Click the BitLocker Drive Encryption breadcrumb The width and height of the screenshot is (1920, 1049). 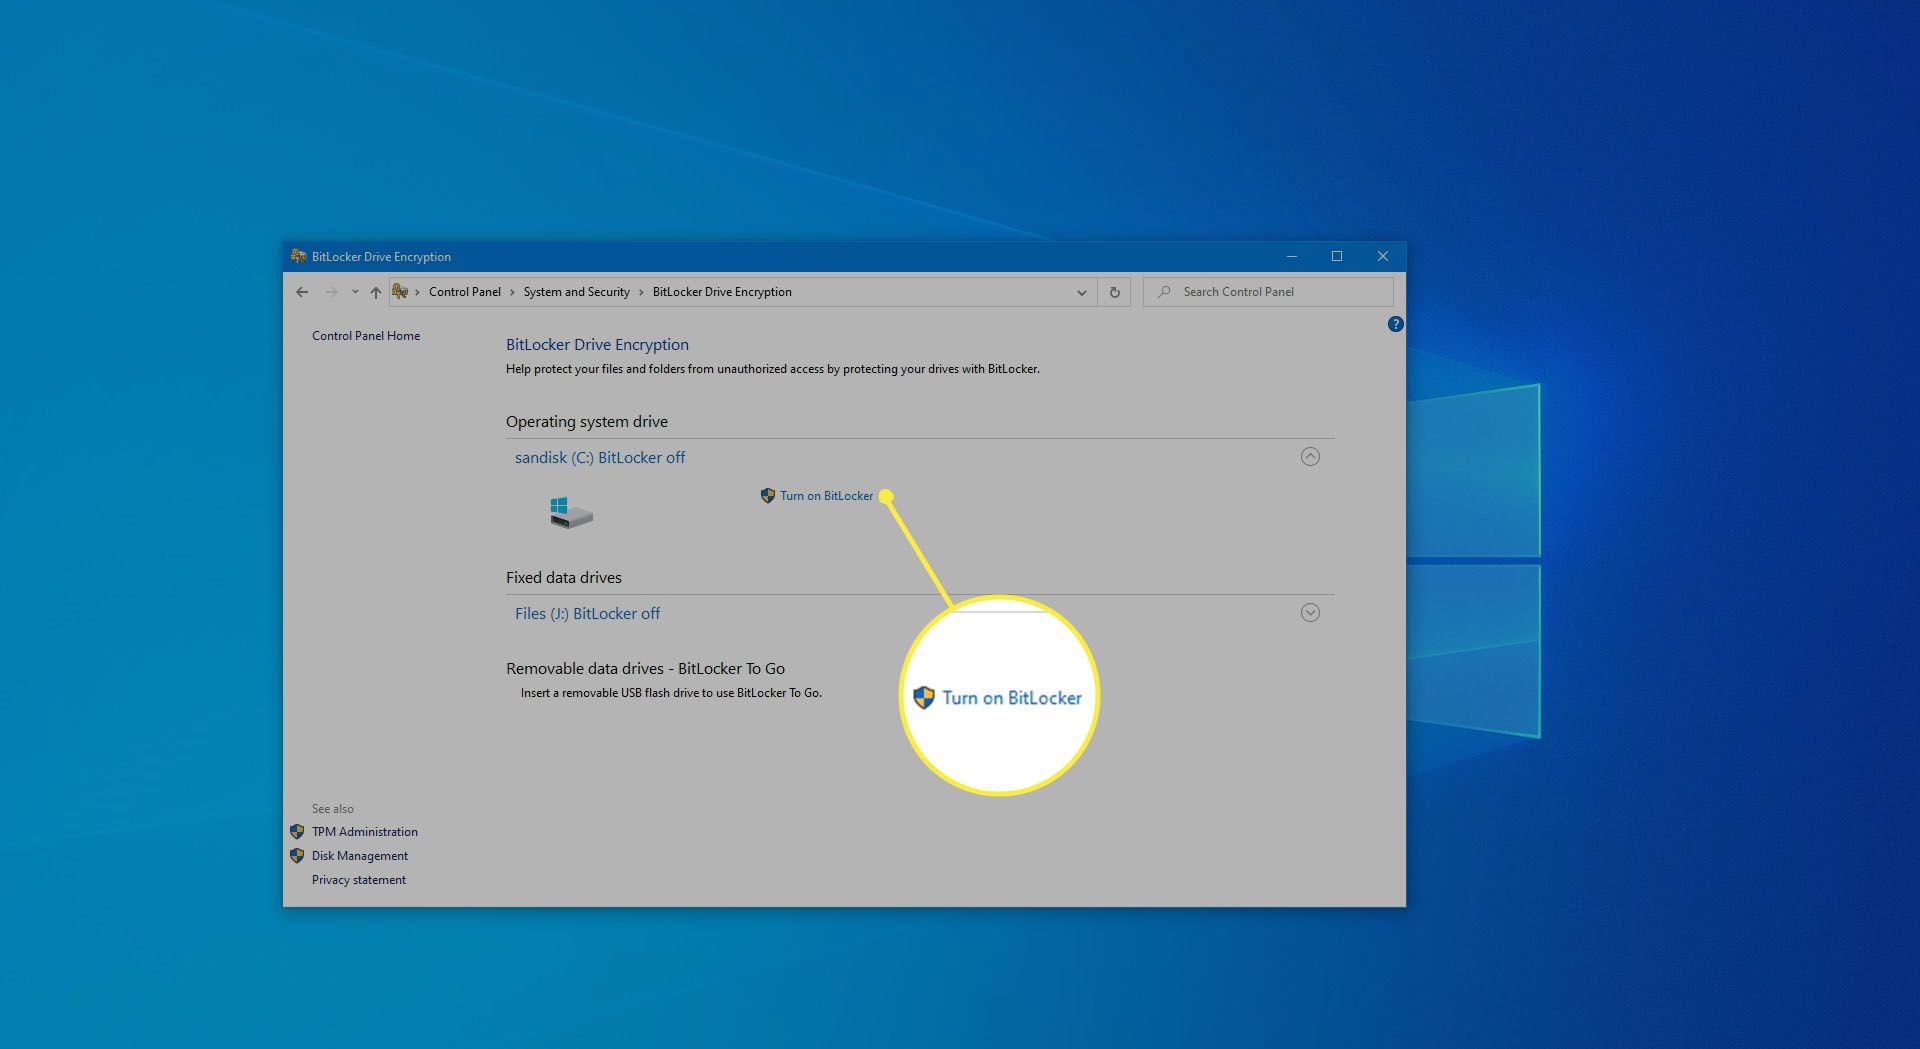(722, 292)
